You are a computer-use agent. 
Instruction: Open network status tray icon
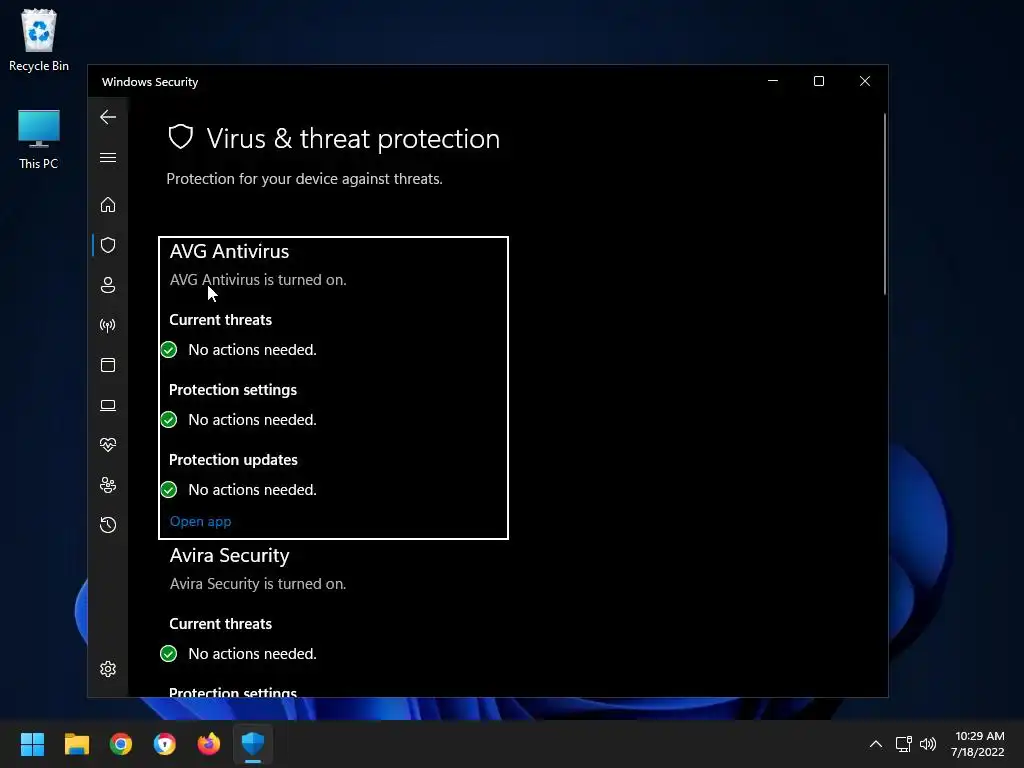[904, 744]
